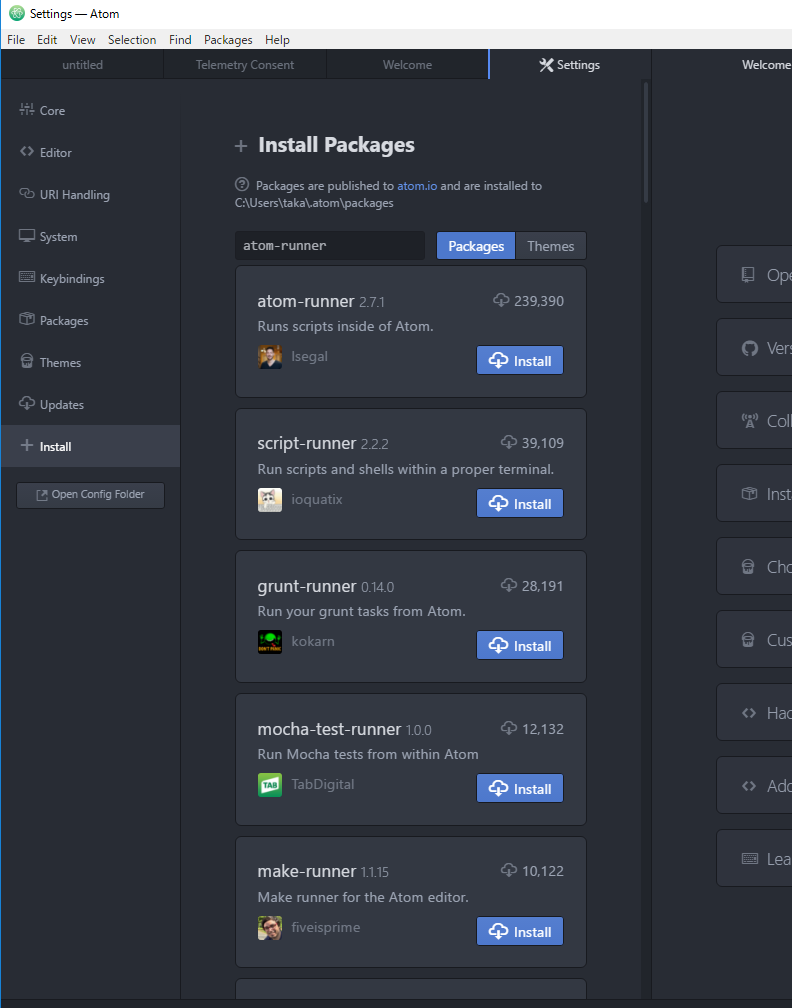Open mocha-test-runner package name

pos(329,729)
